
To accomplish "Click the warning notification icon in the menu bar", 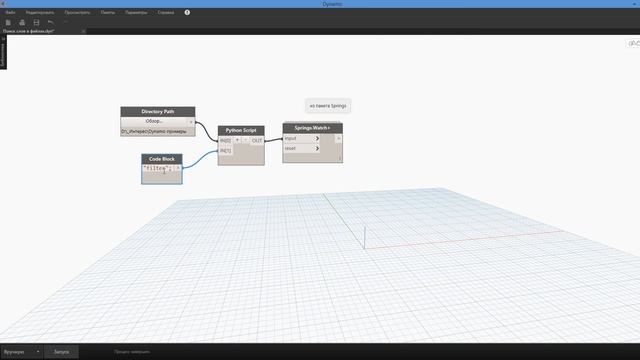I will point(187,13).
